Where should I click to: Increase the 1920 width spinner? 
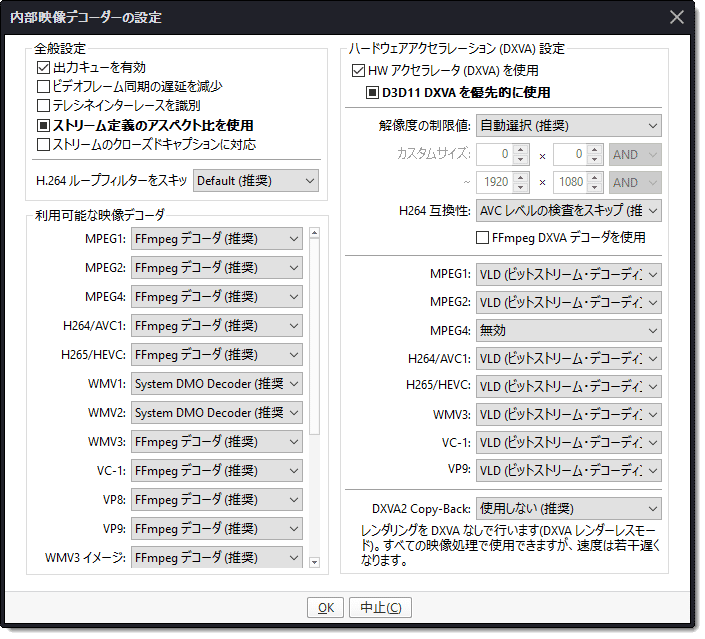point(521,177)
